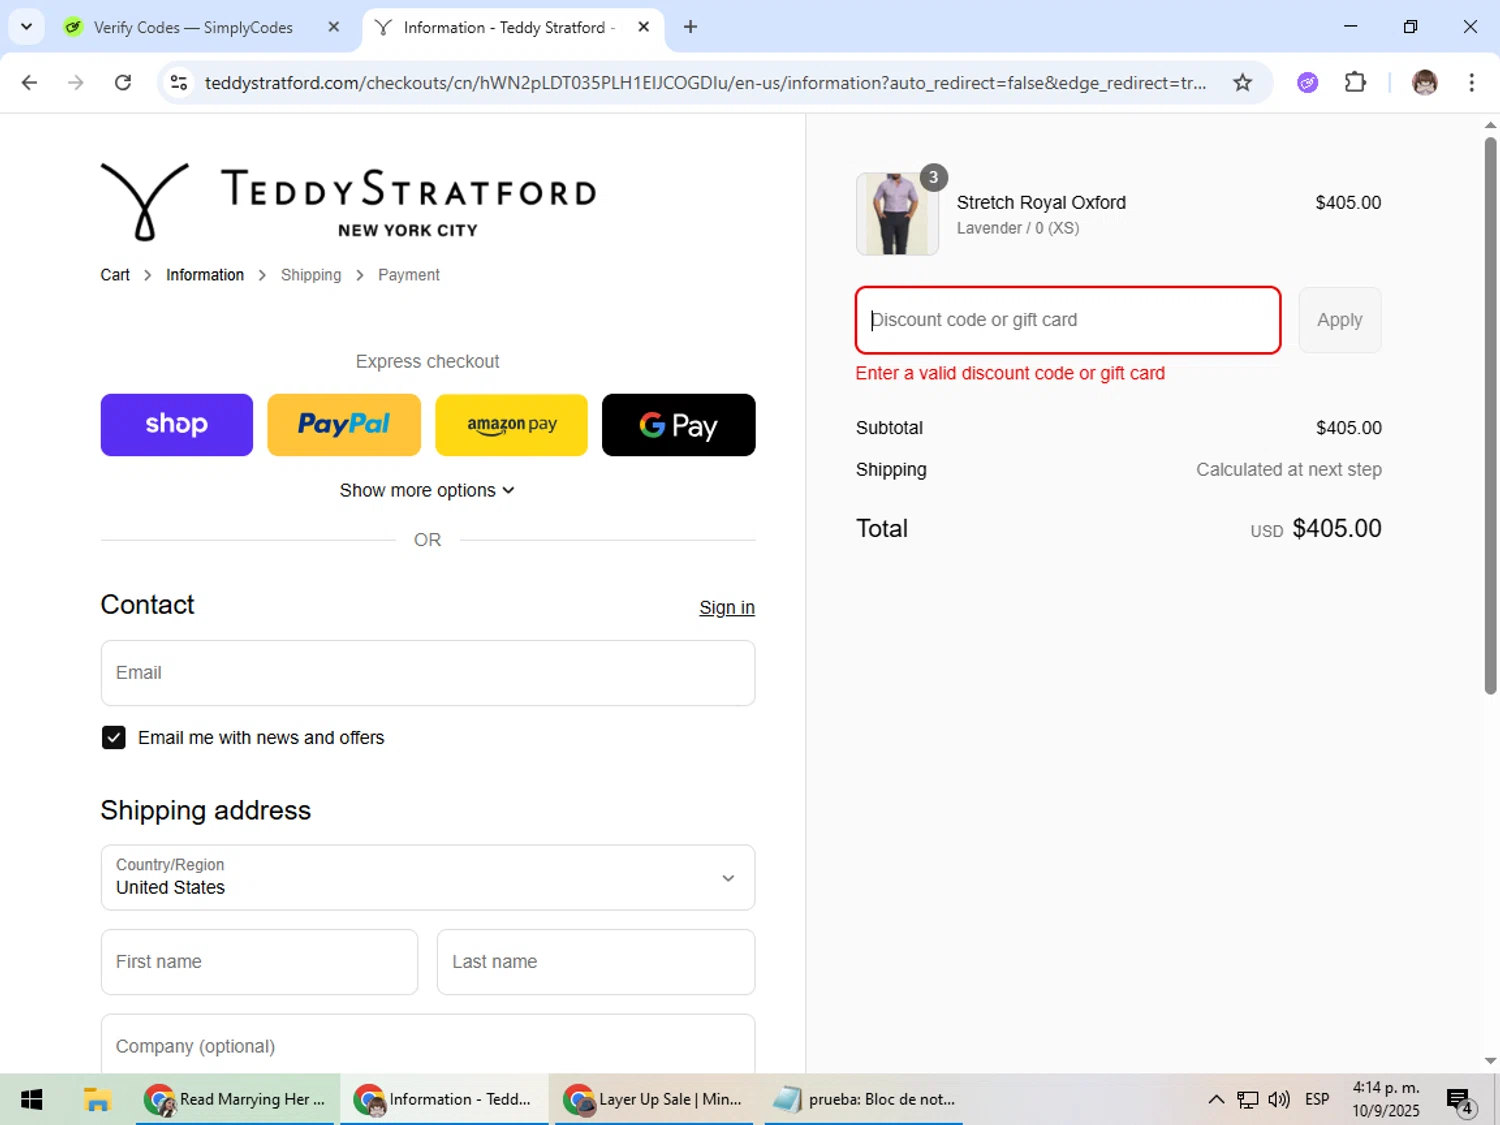Close the Verify Codes SimplyCodes tab
The height and width of the screenshot is (1125, 1500).
click(x=334, y=27)
